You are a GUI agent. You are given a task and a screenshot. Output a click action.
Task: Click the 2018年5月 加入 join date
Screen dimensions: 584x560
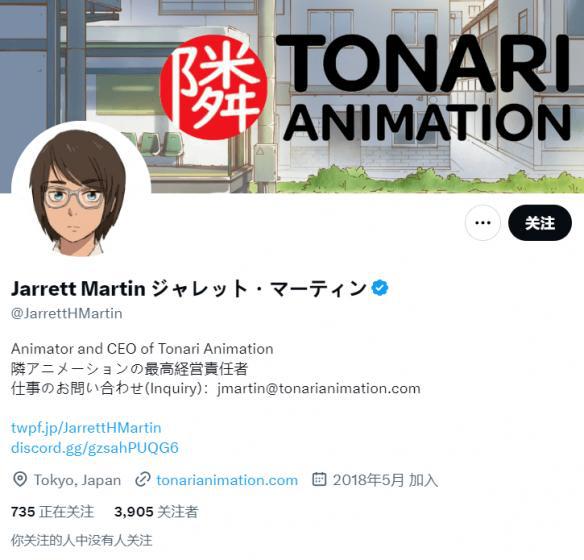[x=385, y=480]
